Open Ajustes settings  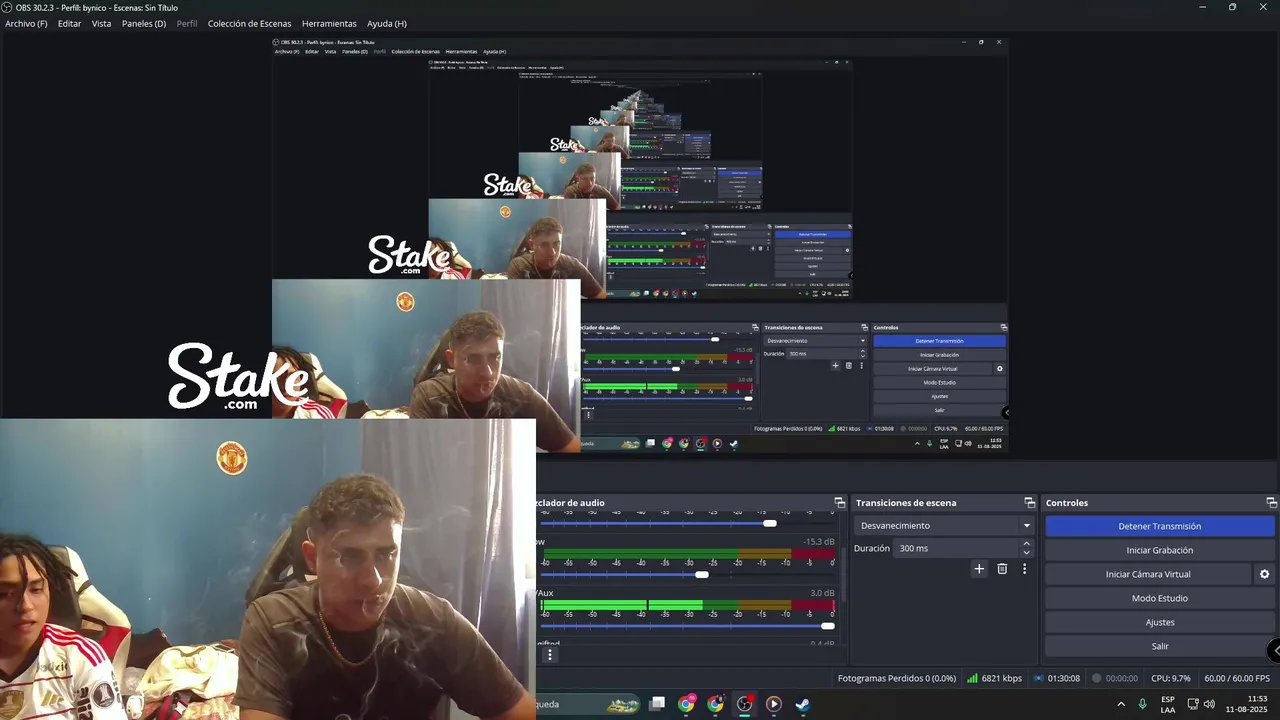coord(1160,622)
